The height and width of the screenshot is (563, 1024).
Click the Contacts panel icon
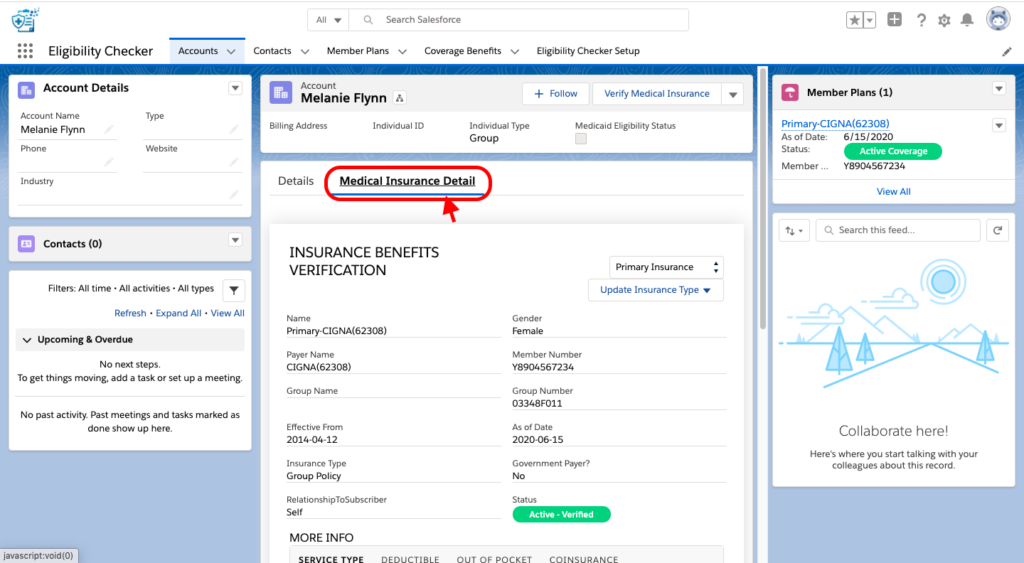[x=26, y=244]
